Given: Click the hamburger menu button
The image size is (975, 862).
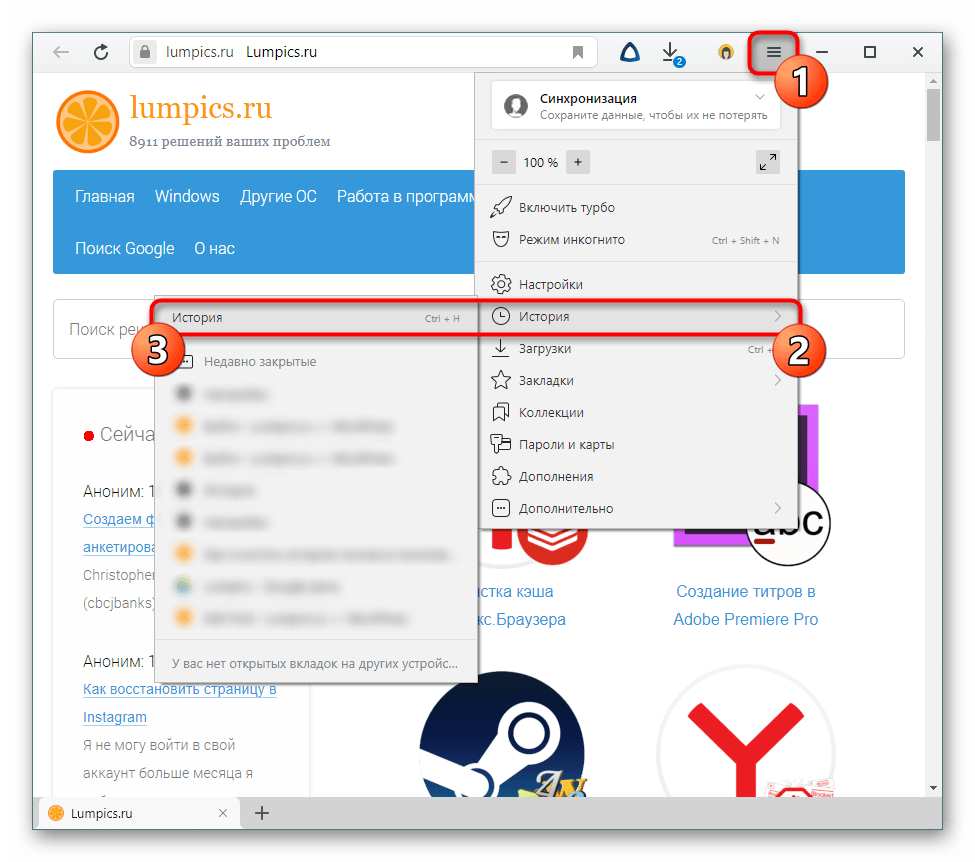Looking at the screenshot, I should pyautogui.click(x=773, y=52).
